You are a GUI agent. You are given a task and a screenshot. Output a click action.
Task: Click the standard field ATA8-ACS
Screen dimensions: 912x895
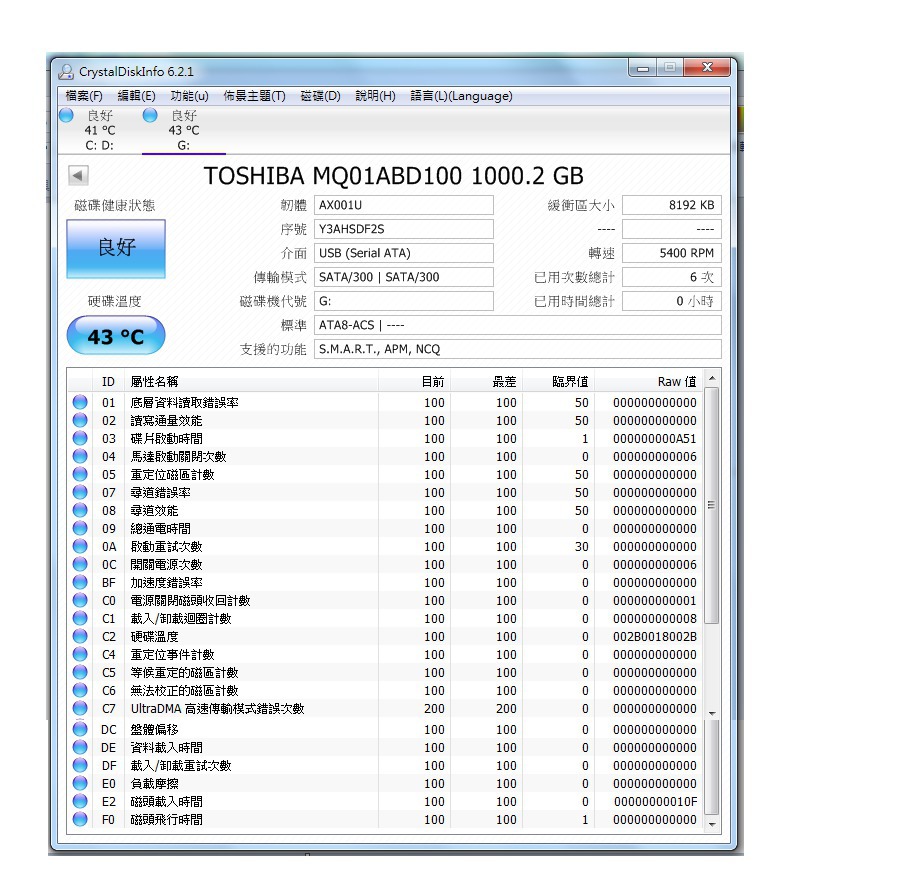518,325
